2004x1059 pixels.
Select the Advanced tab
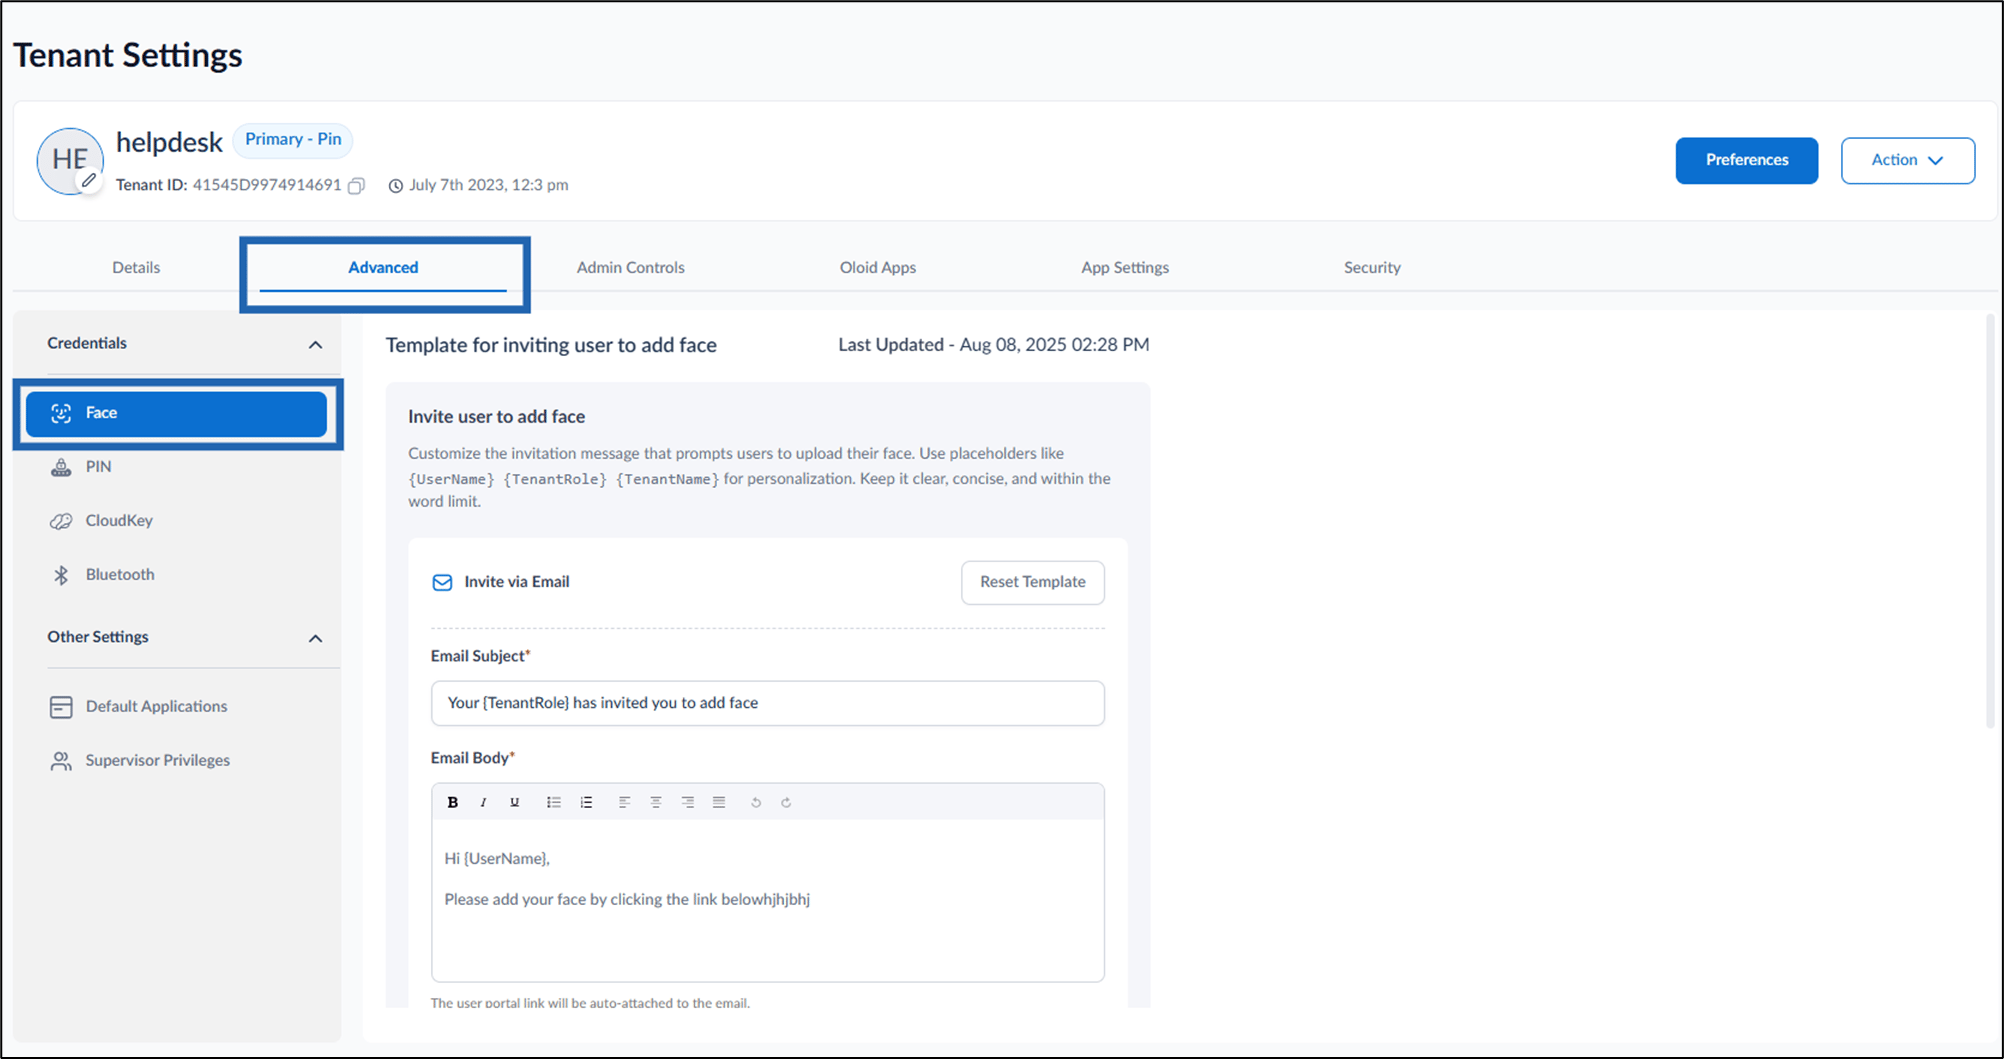pos(383,267)
